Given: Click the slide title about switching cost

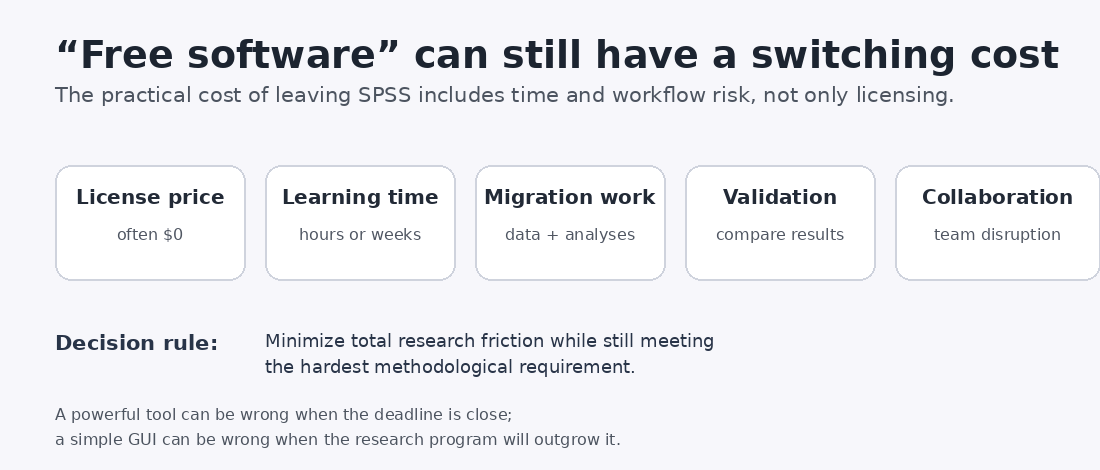Looking at the screenshot, I should pyautogui.click(x=557, y=55).
